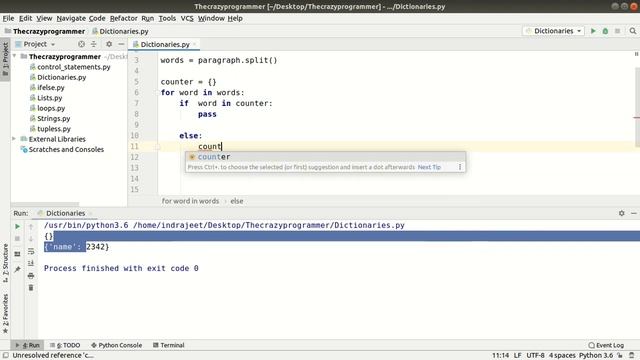The image size is (640, 360).
Task: Click Project panel horizontal scrollbar
Action: click(45, 204)
